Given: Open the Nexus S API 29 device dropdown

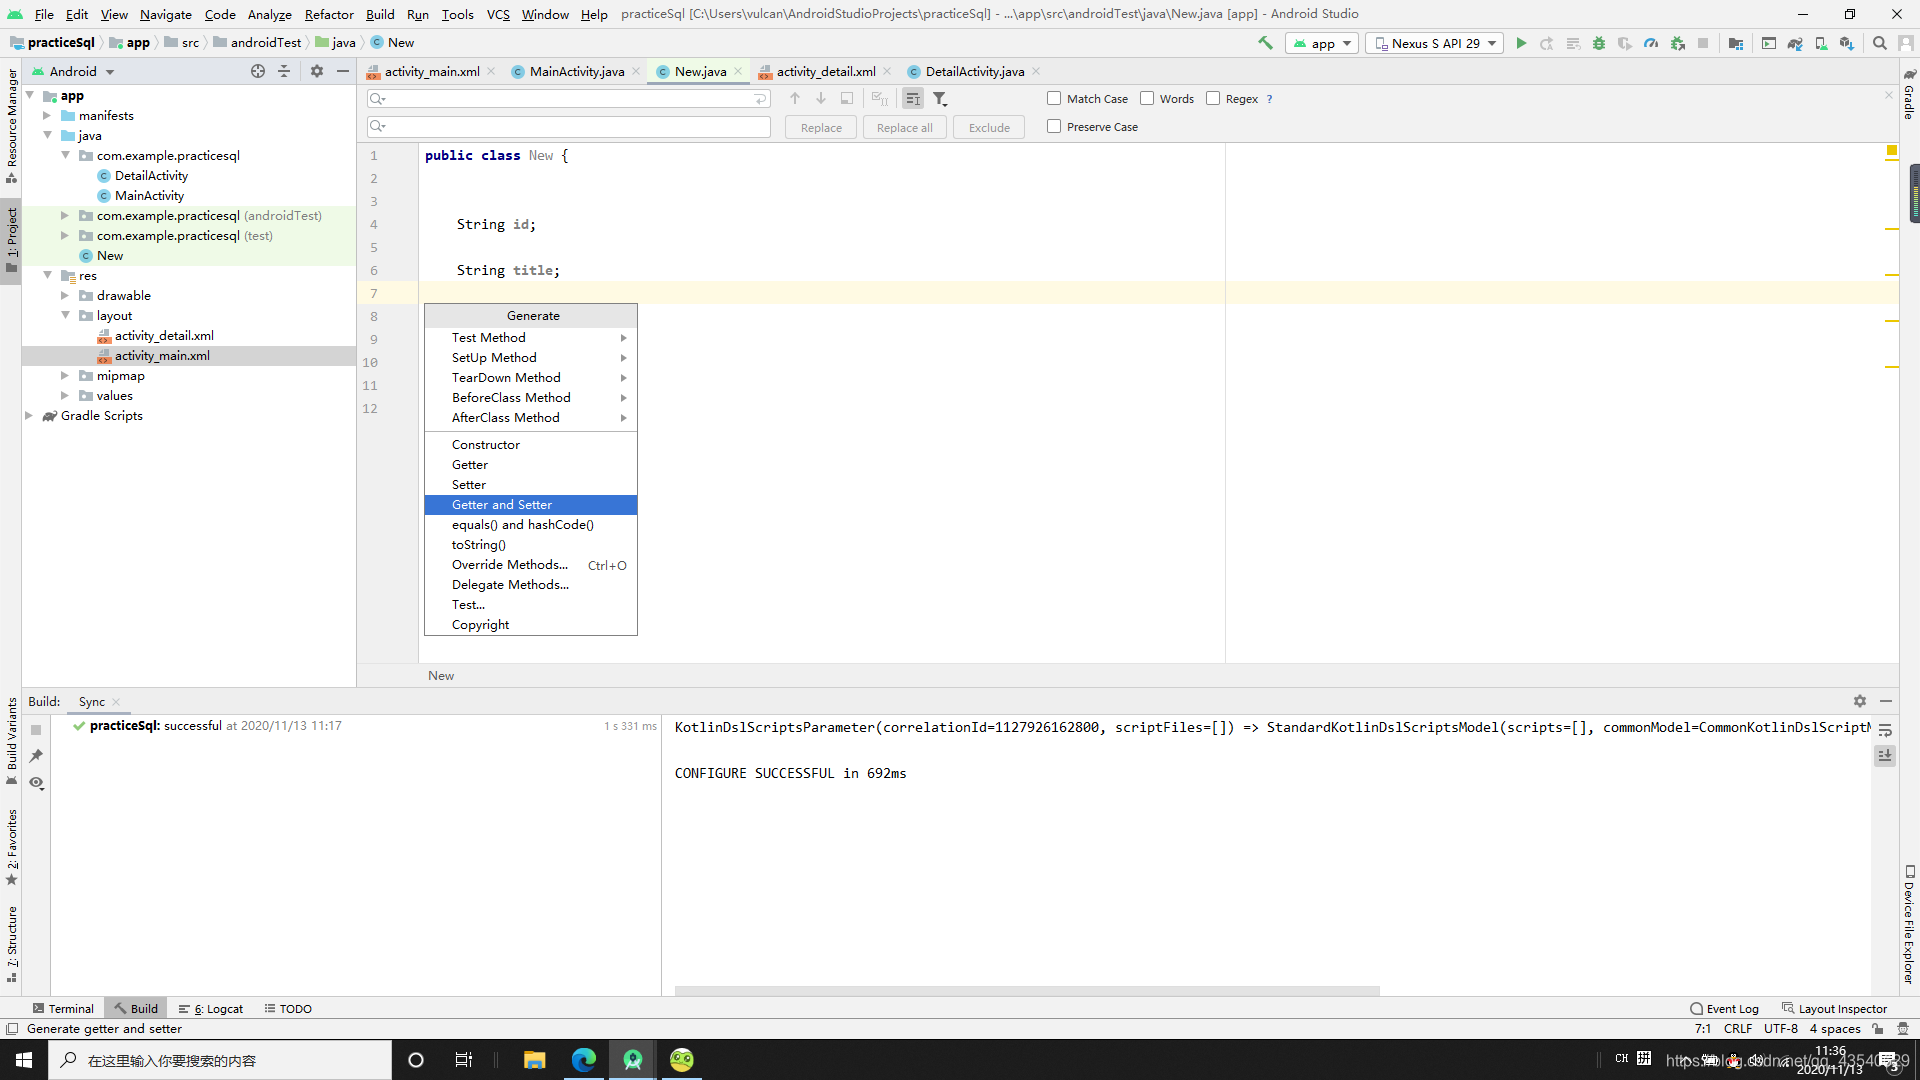Looking at the screenshot, I should (x=1435, y=43).
